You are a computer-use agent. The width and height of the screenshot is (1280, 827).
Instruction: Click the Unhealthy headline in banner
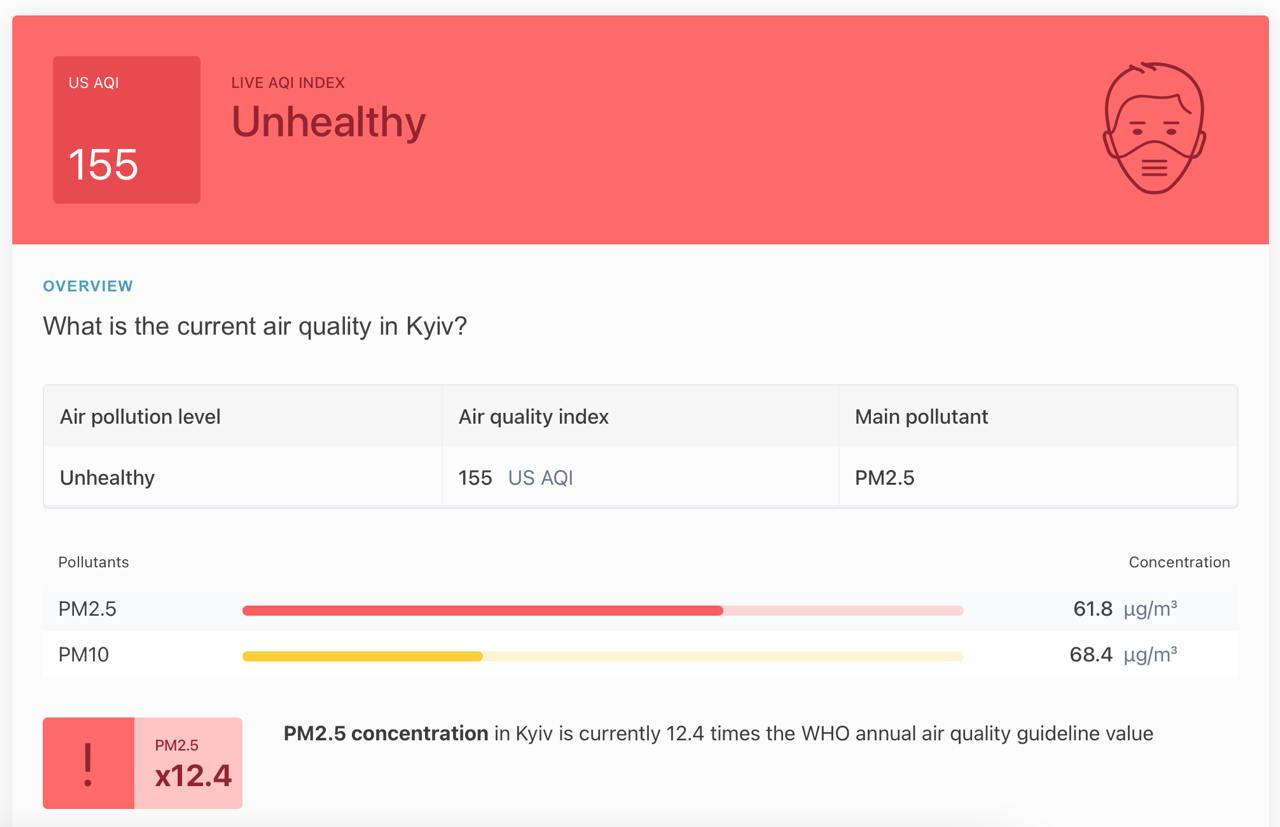pyautogui.click(x=328, y=122)
